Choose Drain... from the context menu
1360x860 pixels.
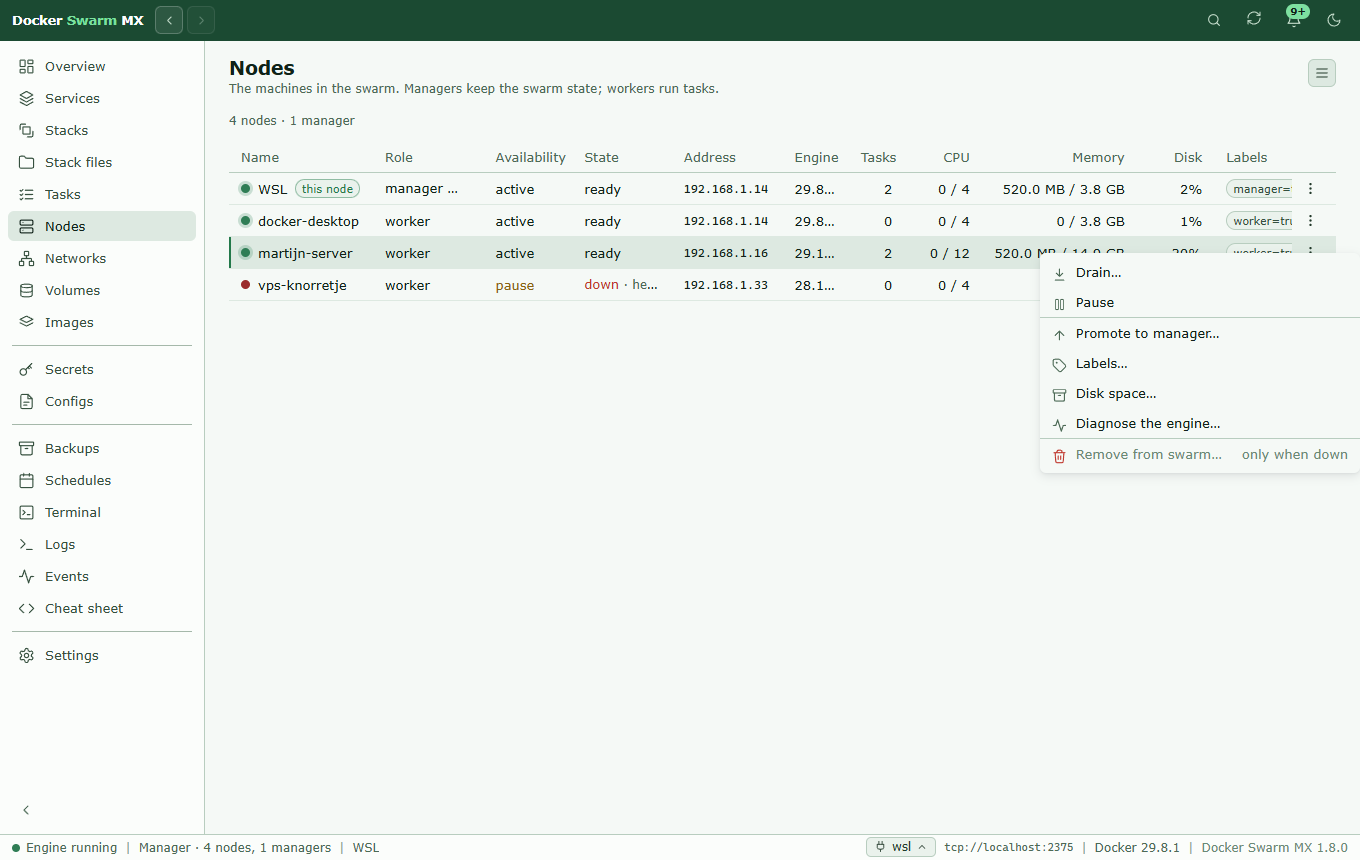(1200, 273)
